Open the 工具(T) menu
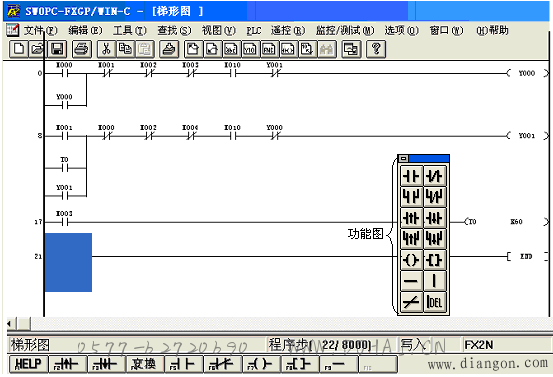 (x=129, y=31)
